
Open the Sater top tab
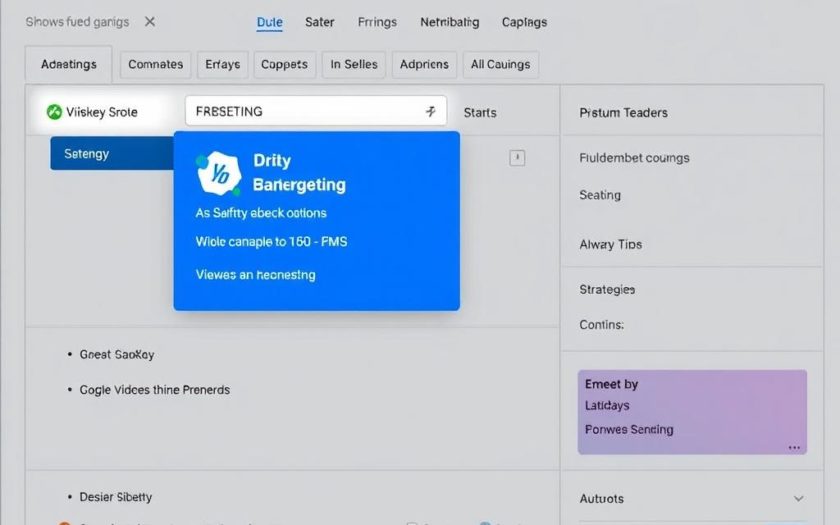point(319,22)
